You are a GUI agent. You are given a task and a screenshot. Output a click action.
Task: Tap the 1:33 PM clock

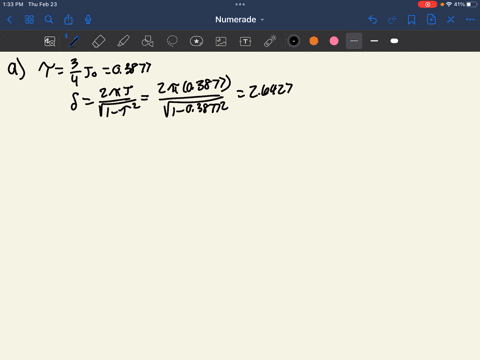[x=13, y=4]
